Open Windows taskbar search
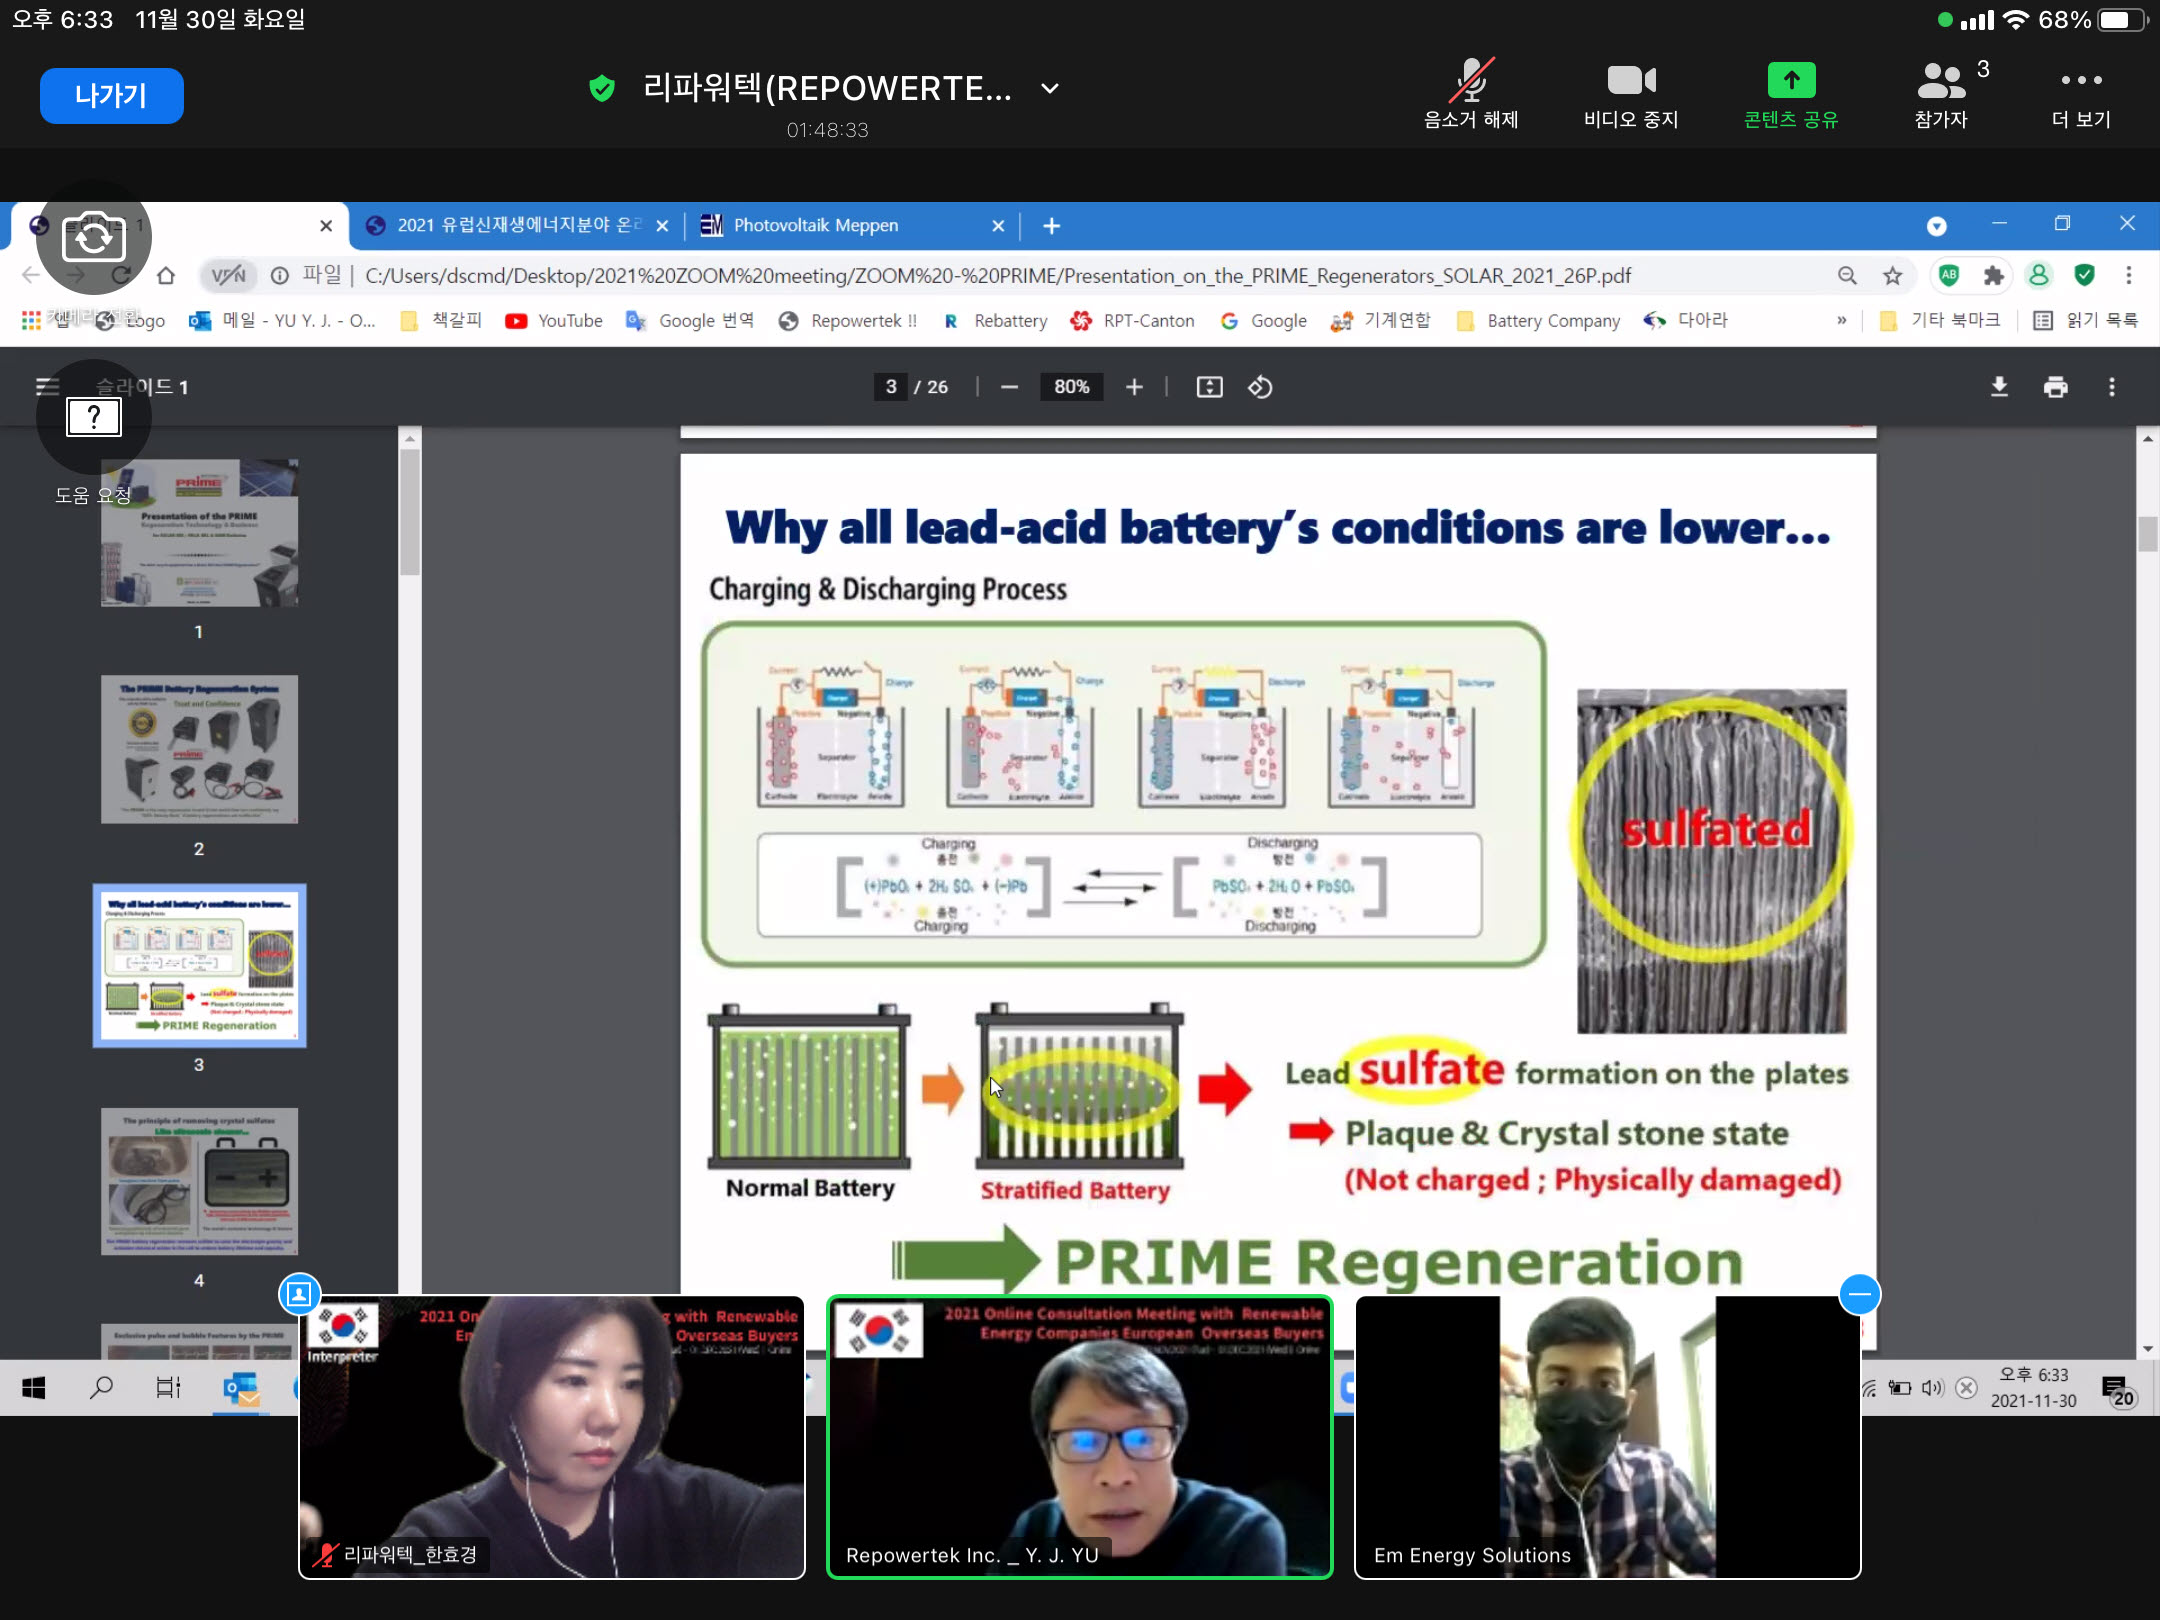This screenshot has width=2160, height=1620. pyautogui.click(x=101, y=1387)
